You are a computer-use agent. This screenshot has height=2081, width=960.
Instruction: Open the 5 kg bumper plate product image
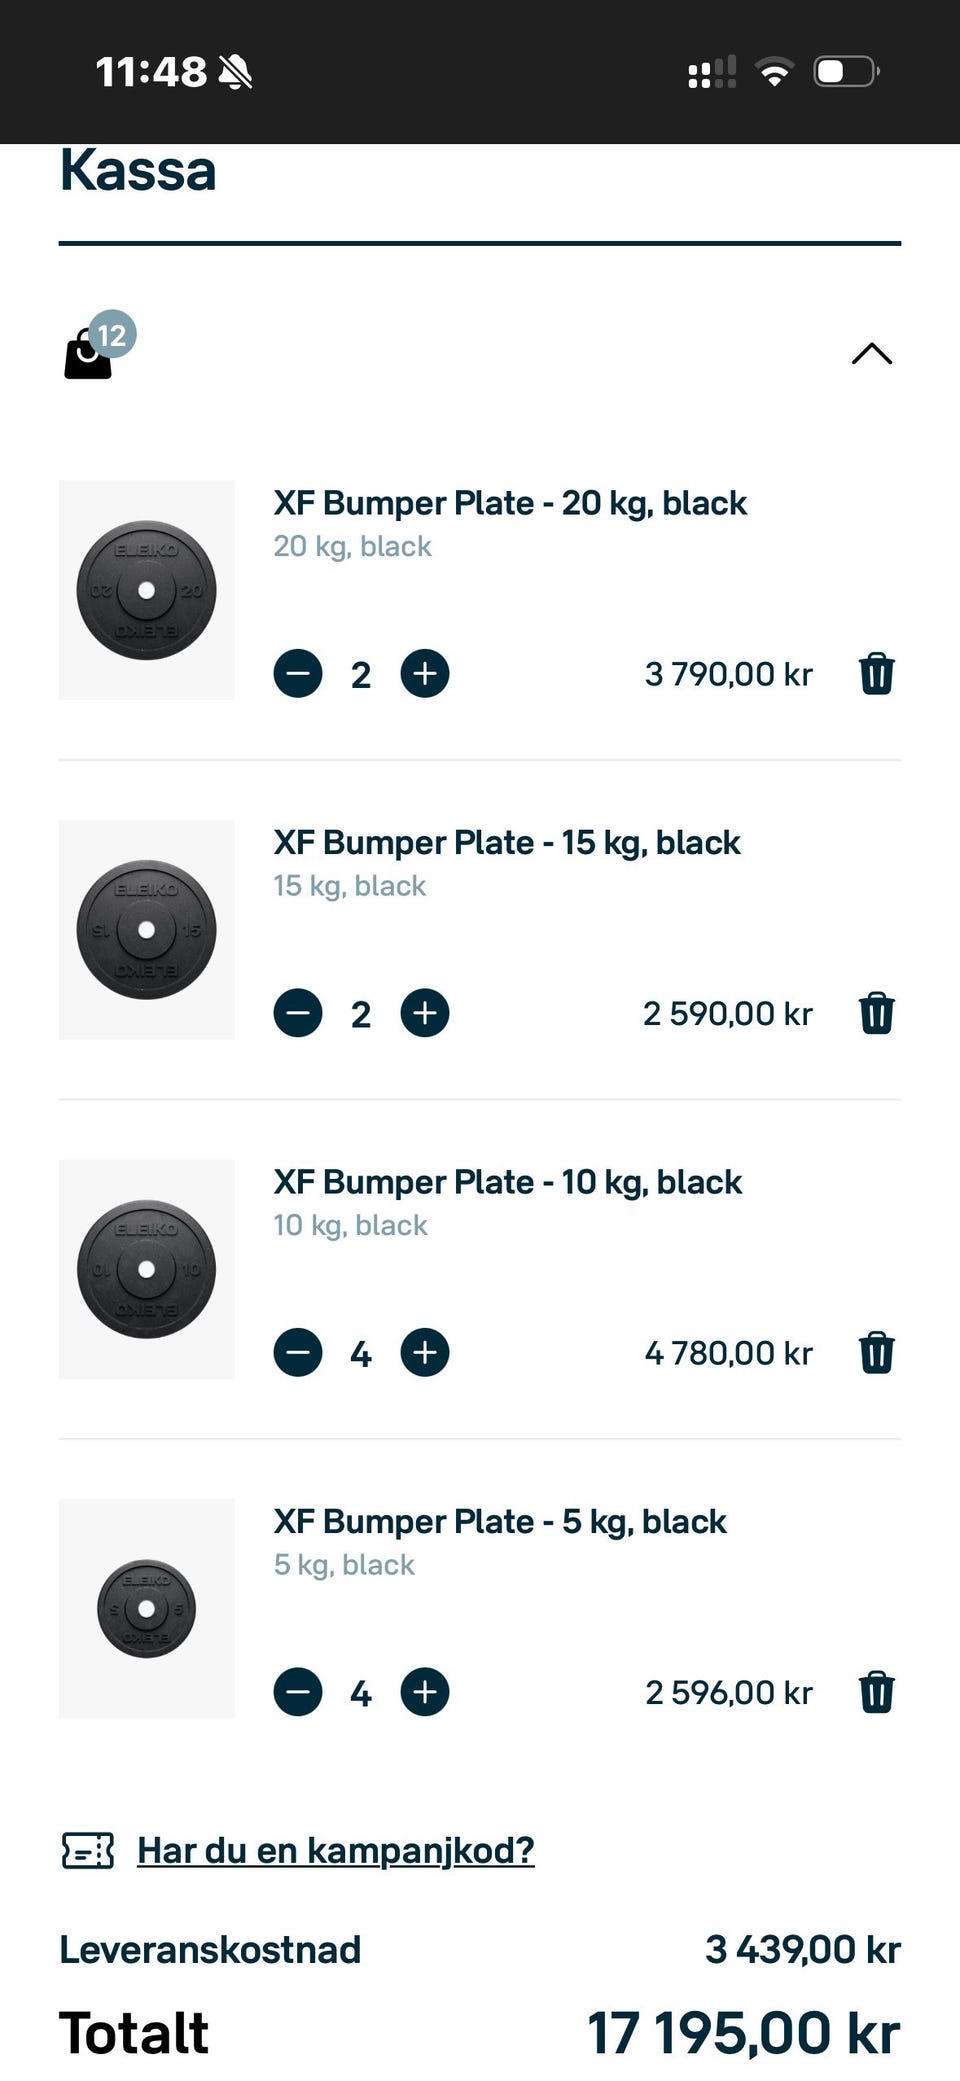[x=147, y=1608]
